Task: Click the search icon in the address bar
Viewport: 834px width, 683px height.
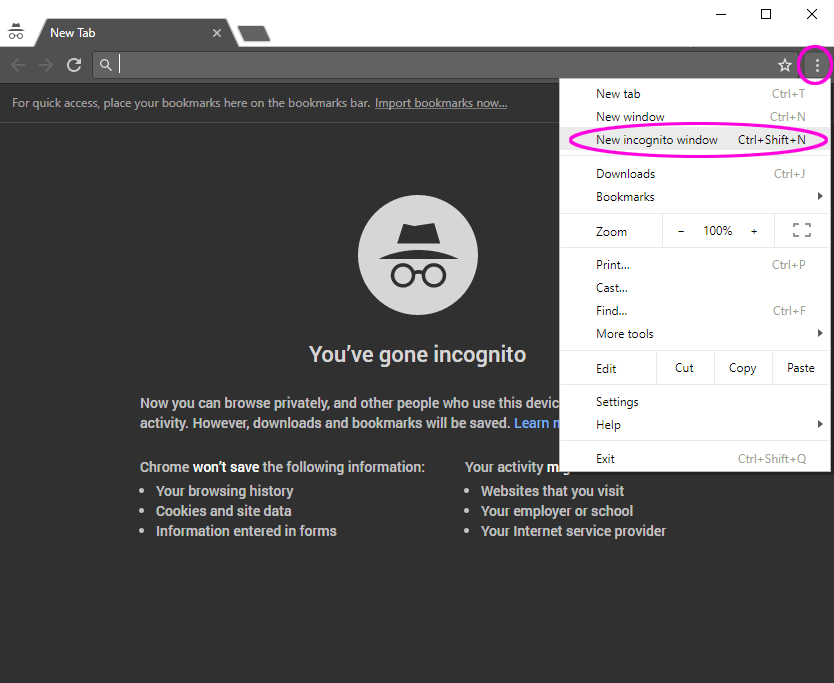Action: [x=105, y=65]
